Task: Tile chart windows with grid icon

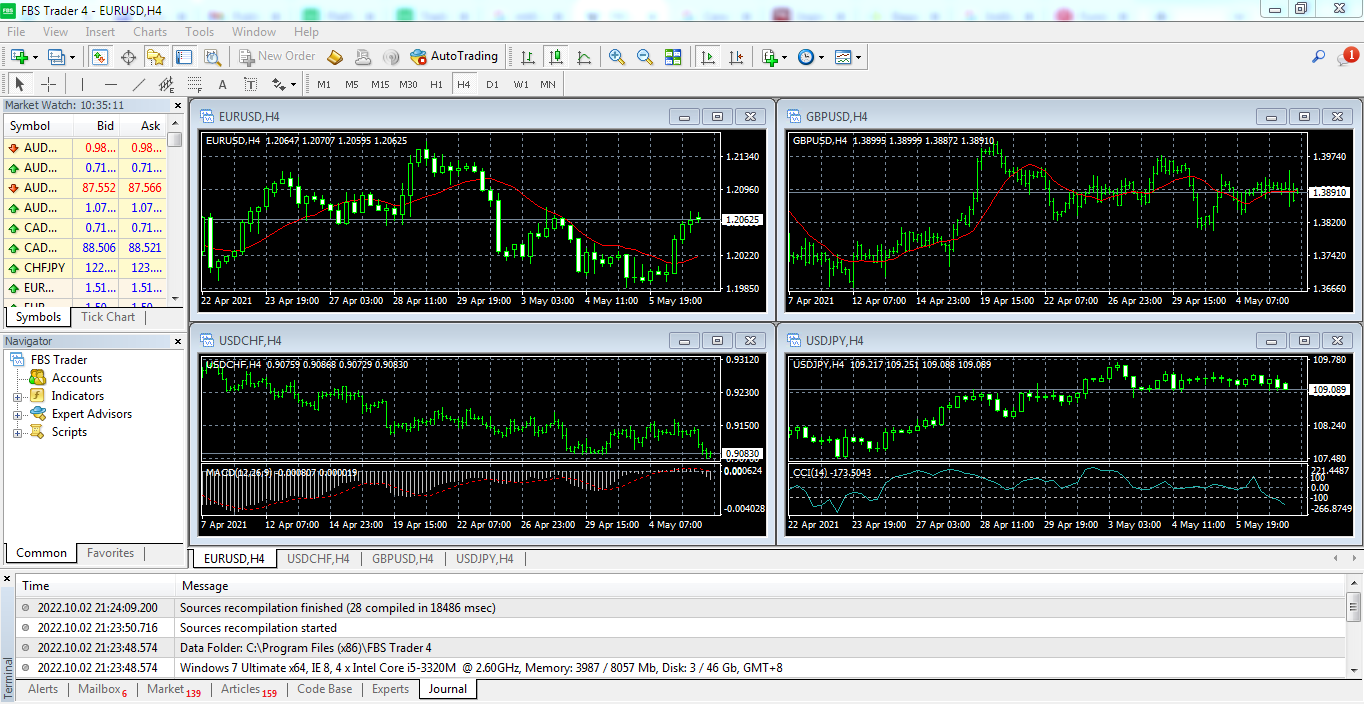Action: click(x=673, y=57)
